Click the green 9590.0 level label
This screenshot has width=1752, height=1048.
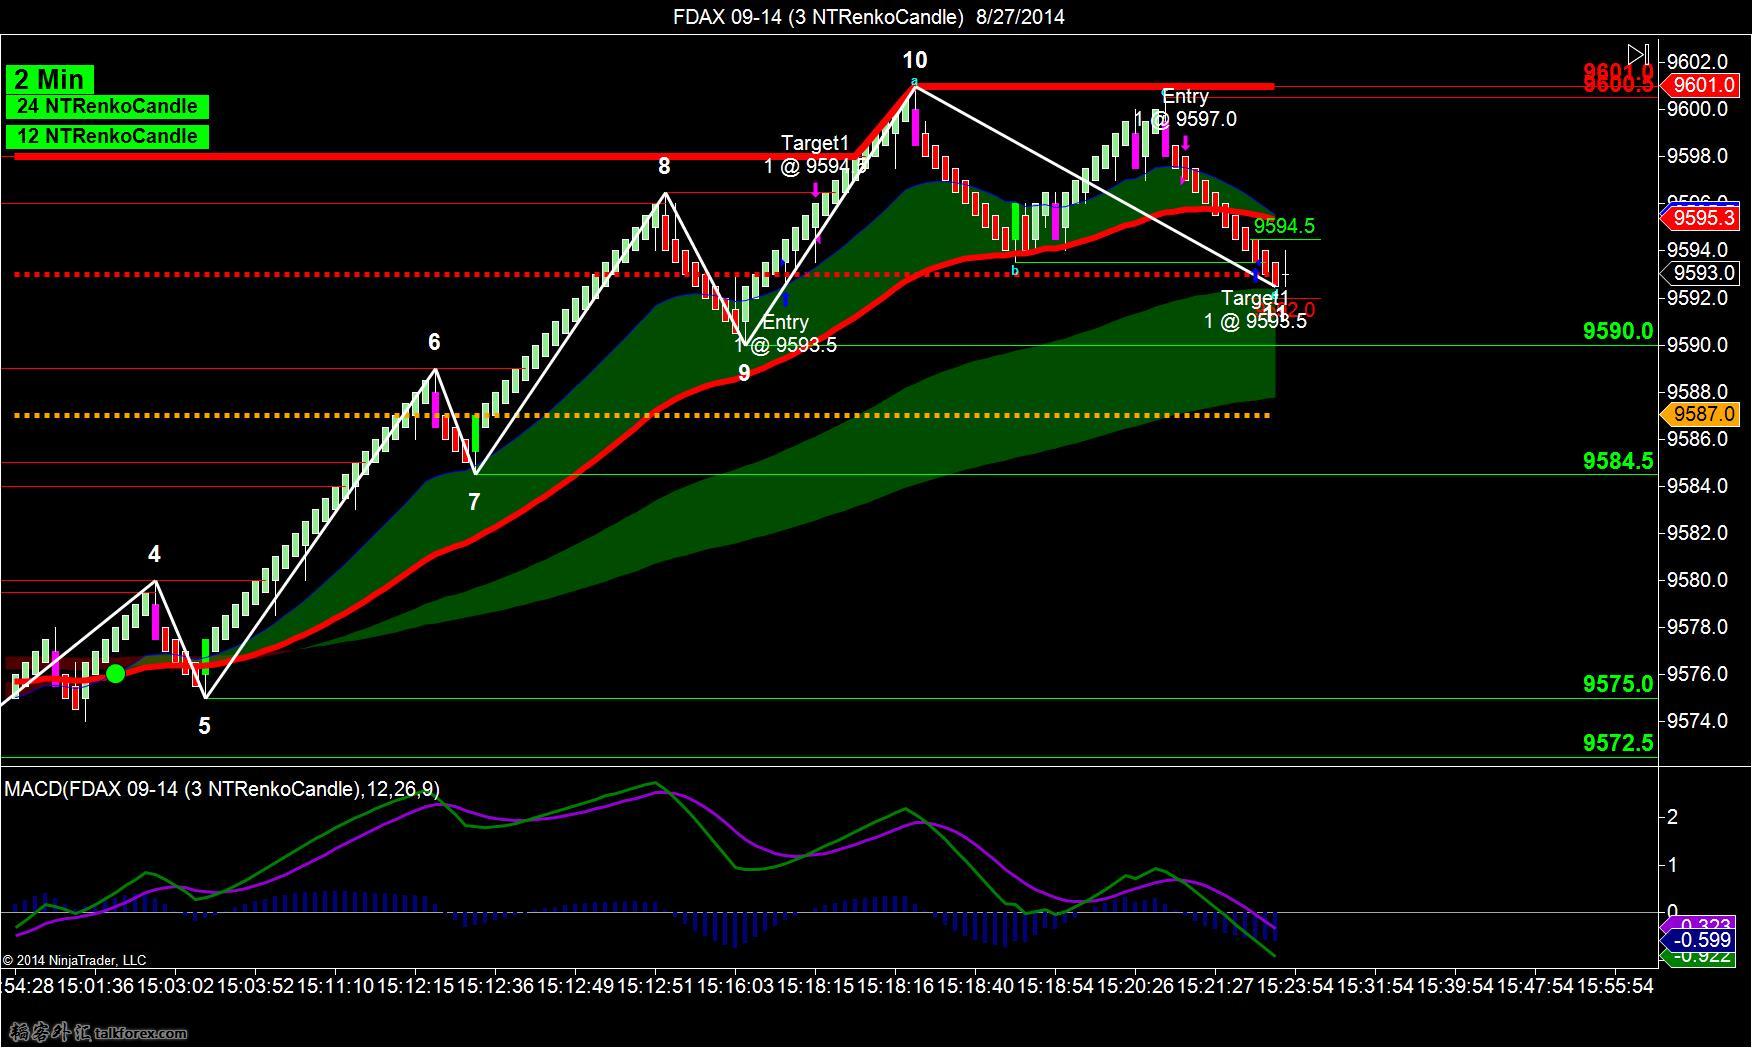[x=1618, y=331]
